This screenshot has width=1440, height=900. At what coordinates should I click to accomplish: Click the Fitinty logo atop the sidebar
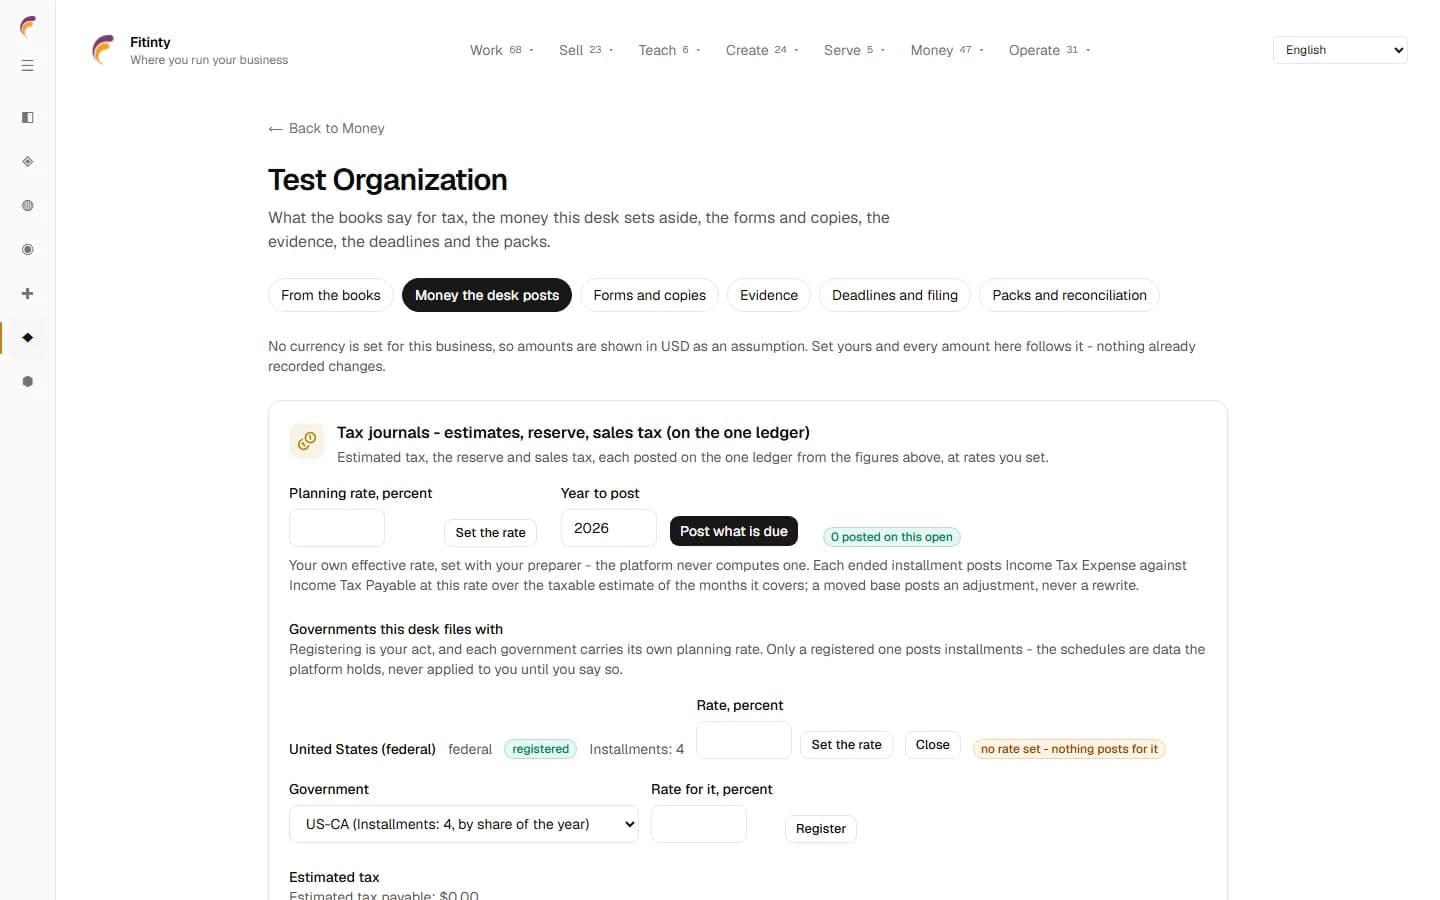(x=28, y=26)
